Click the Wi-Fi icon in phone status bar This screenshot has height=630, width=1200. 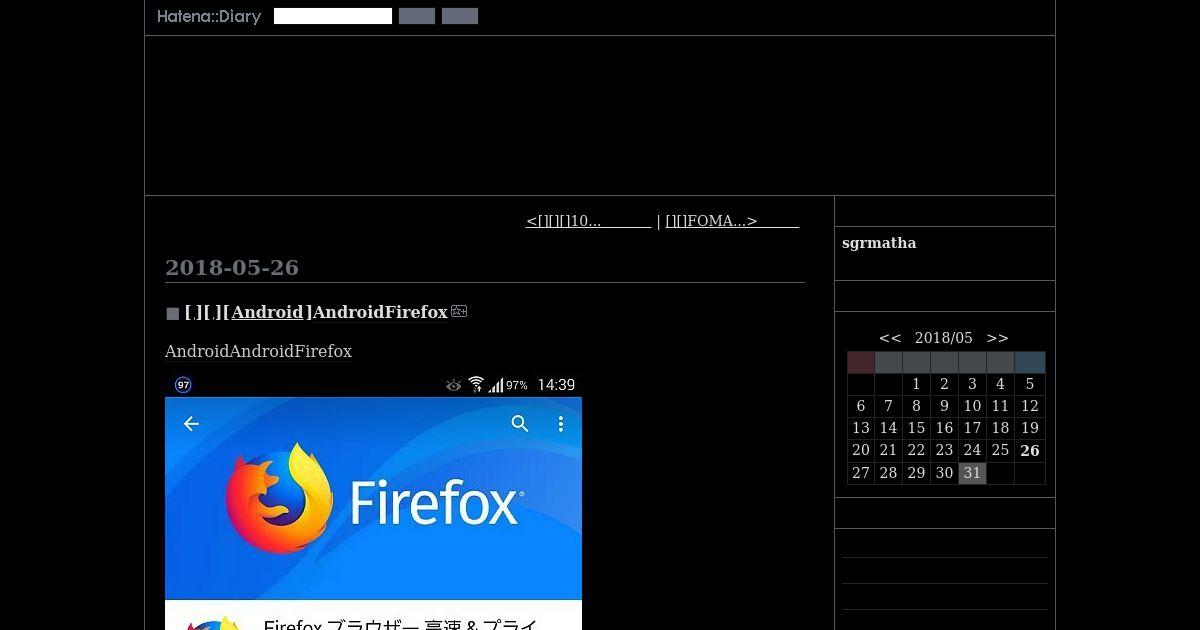(x=476, y=385)
